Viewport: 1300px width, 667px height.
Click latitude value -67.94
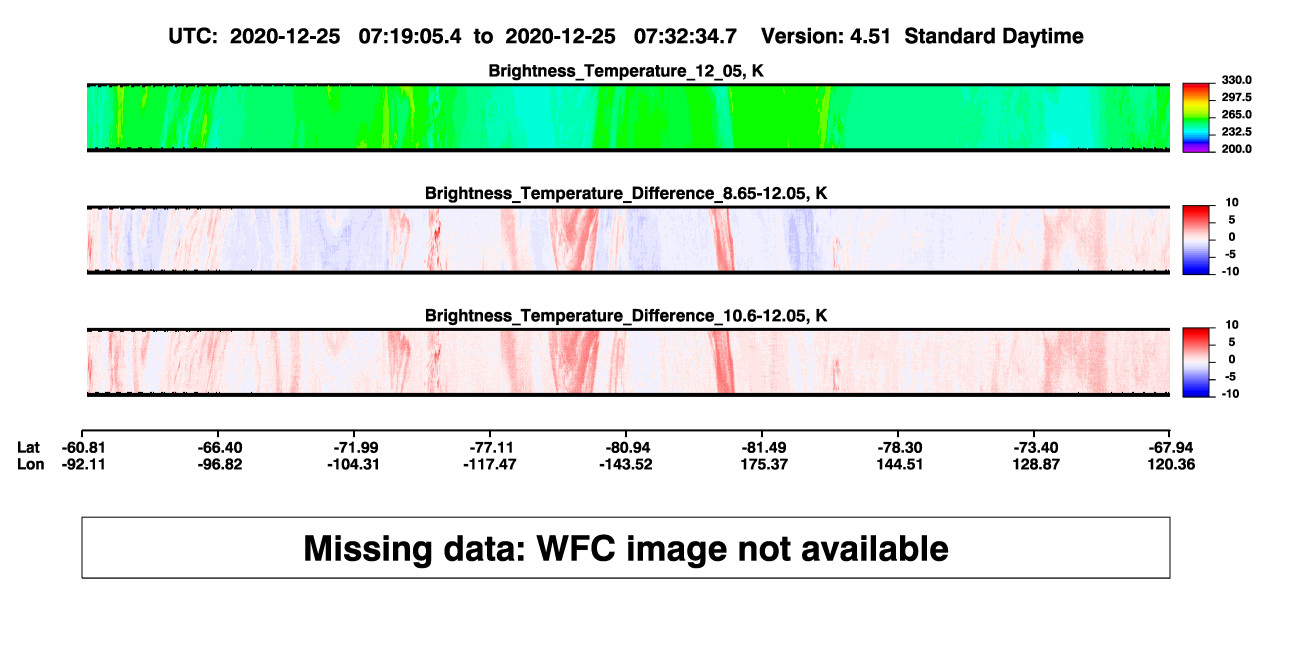pos(1170,447)
